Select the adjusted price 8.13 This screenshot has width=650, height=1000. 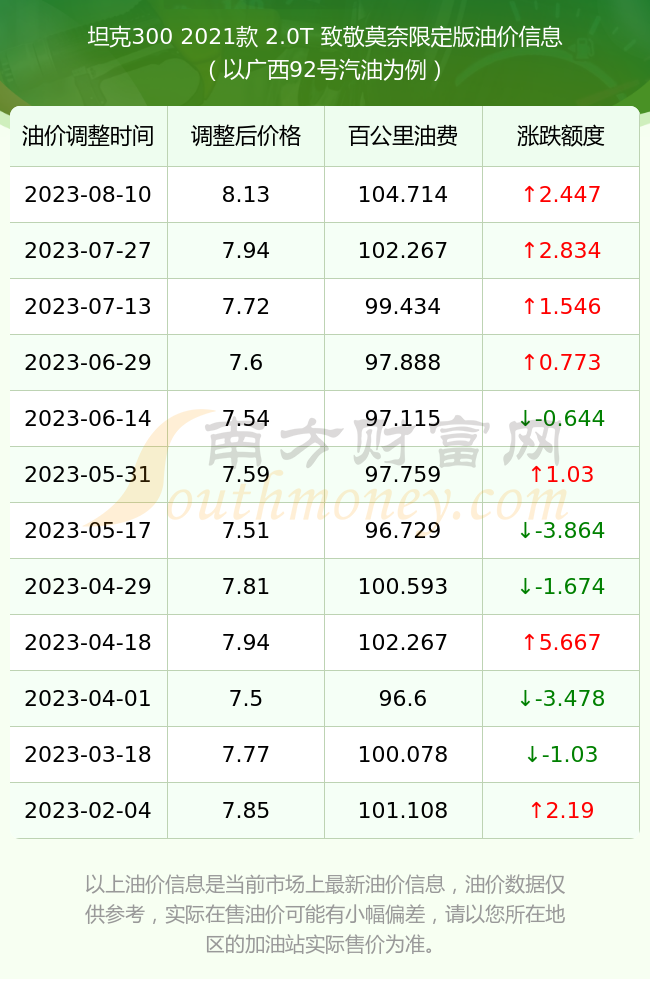coord(246,195)
